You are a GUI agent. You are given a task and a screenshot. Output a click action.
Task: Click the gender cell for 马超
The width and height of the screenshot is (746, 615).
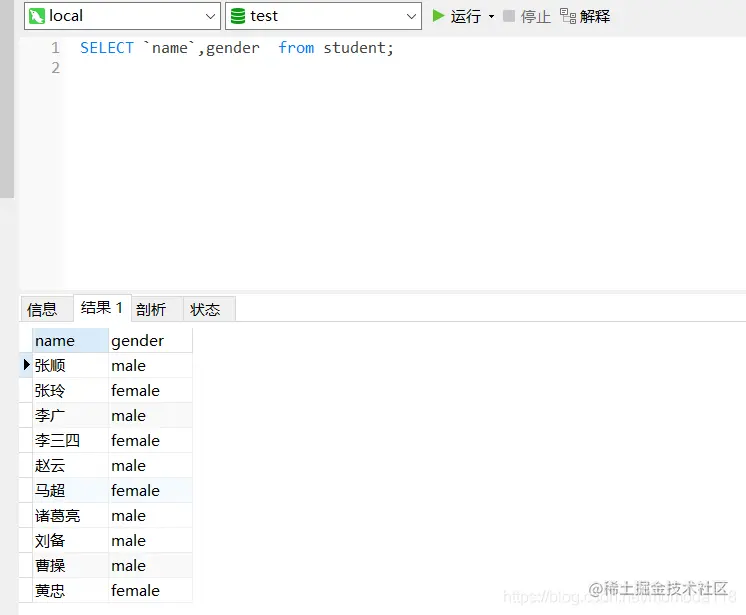[150, 490]
